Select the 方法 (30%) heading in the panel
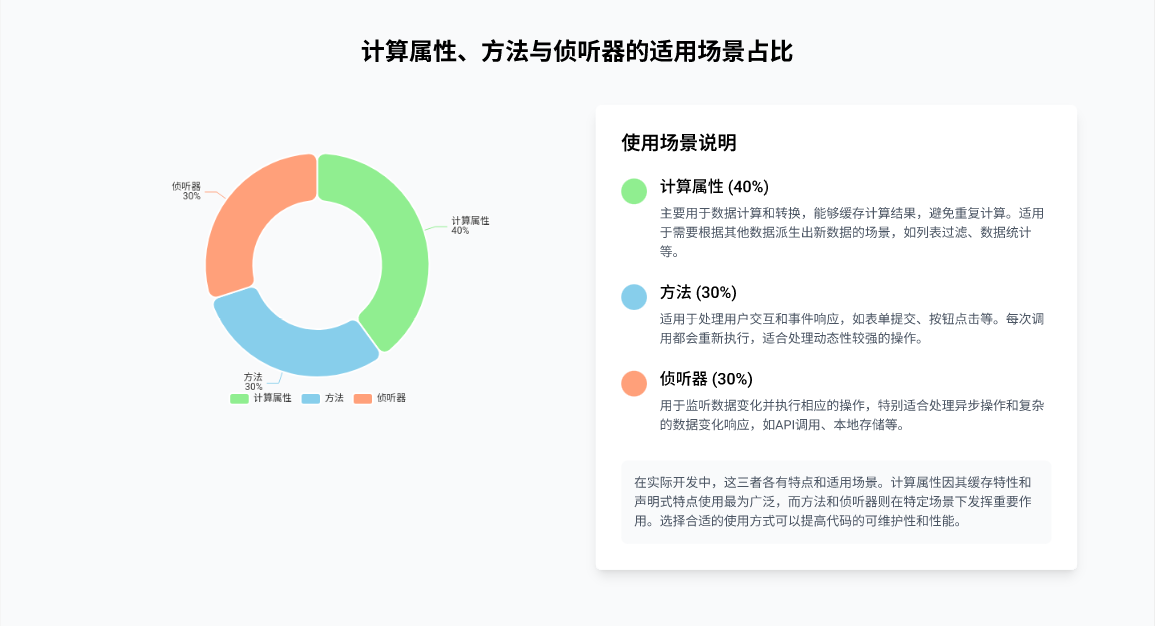The height and width of the screenshot is (626, 1155). pos(698,293)
